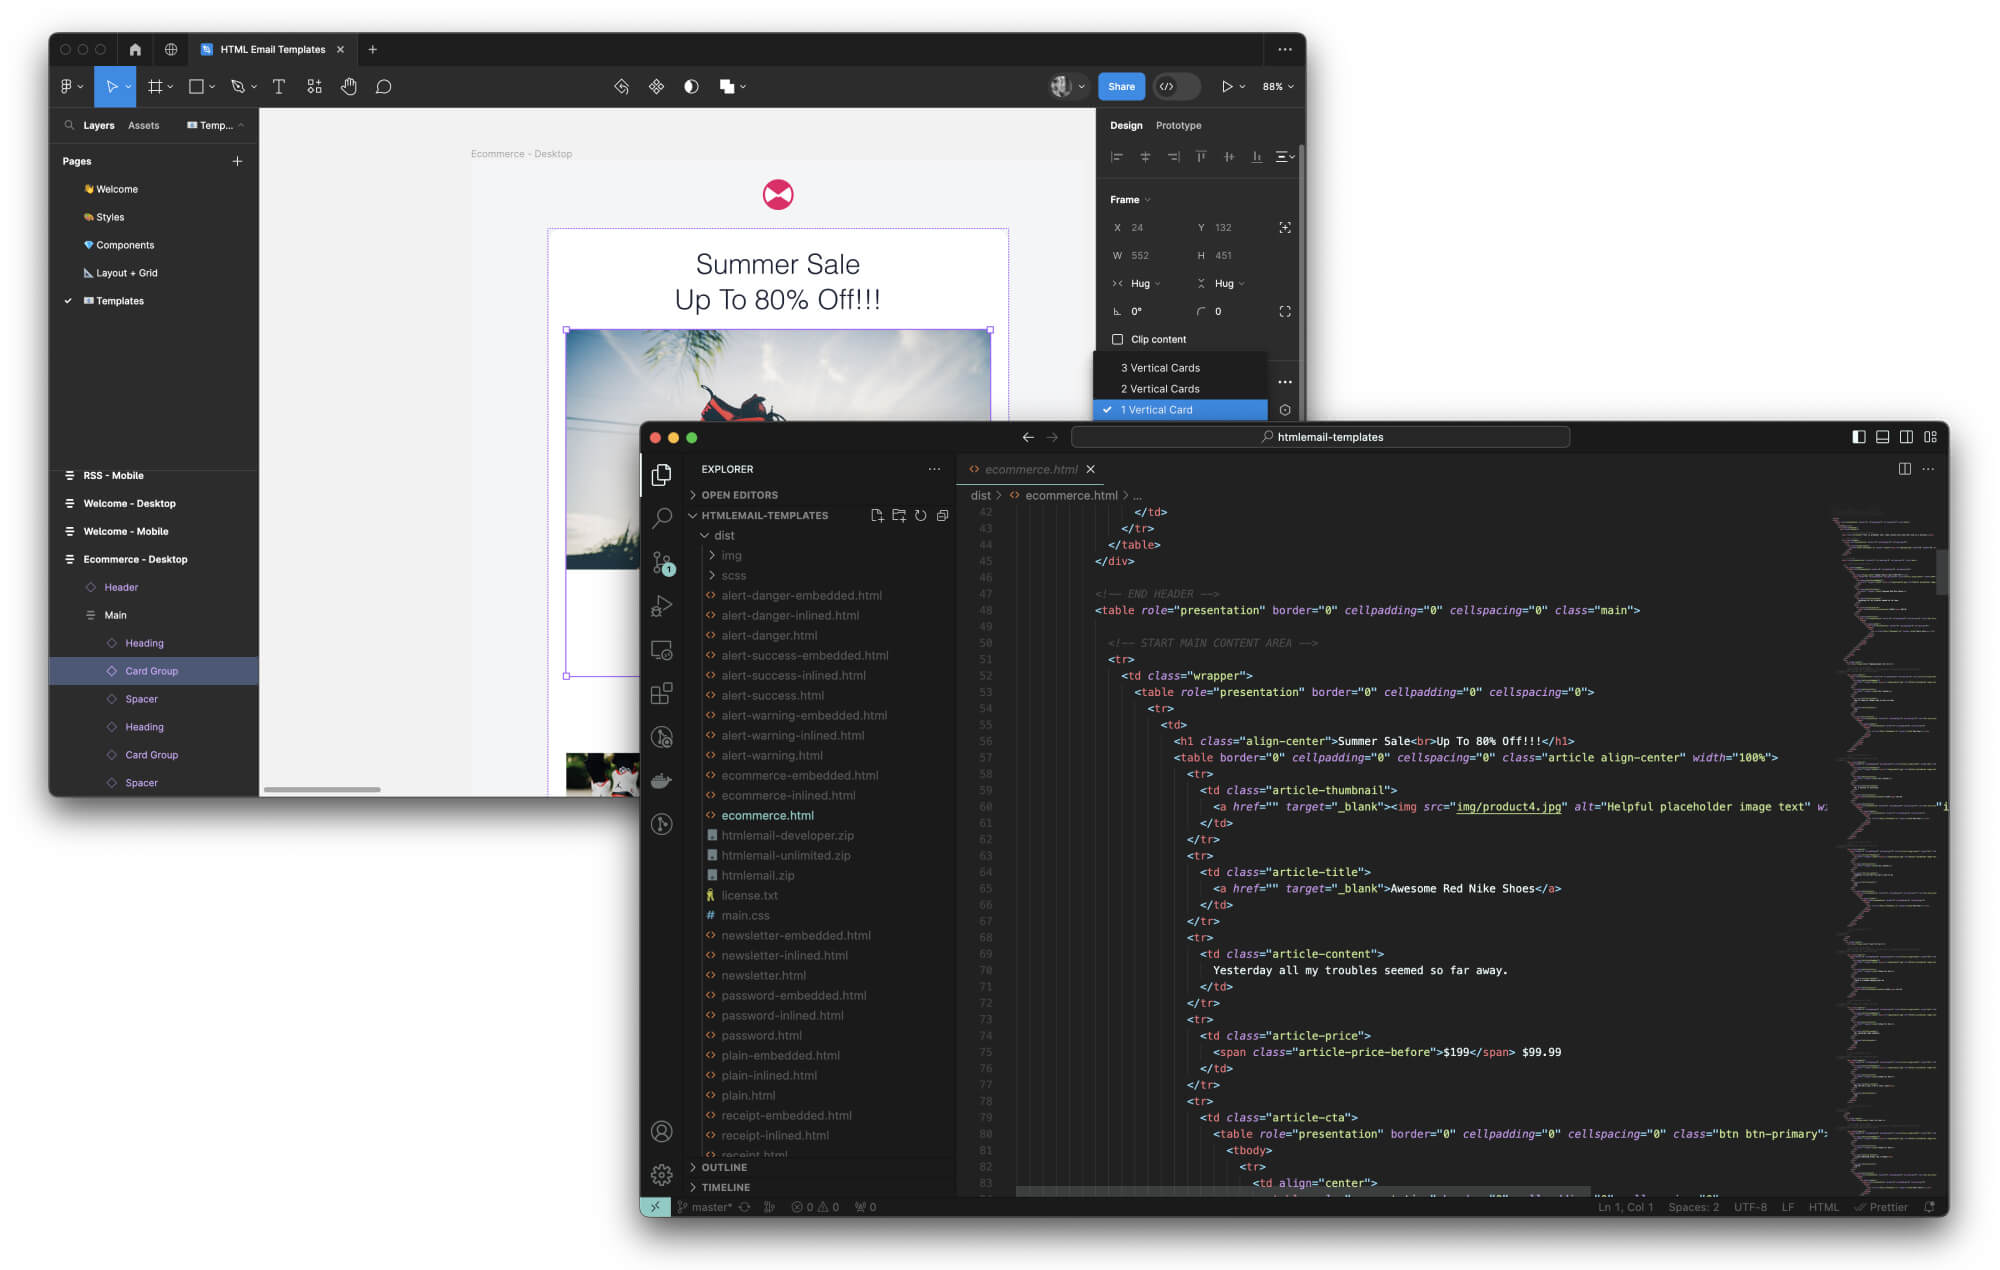Expand the OUTLINE section
This screenshot has height=1270, width=2000.
(724, 1167)
